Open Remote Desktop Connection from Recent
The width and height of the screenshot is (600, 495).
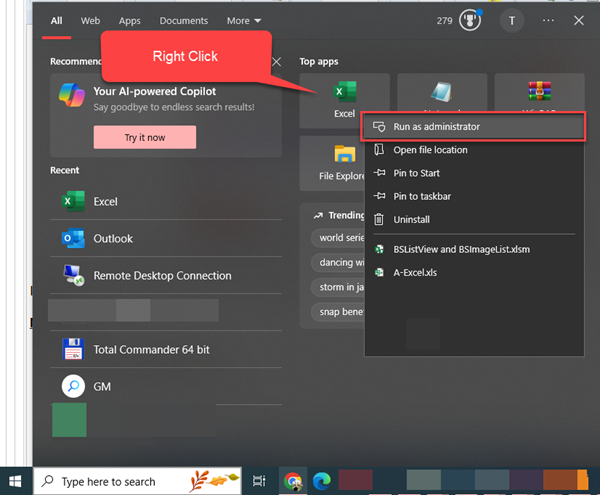click(161, 276)
